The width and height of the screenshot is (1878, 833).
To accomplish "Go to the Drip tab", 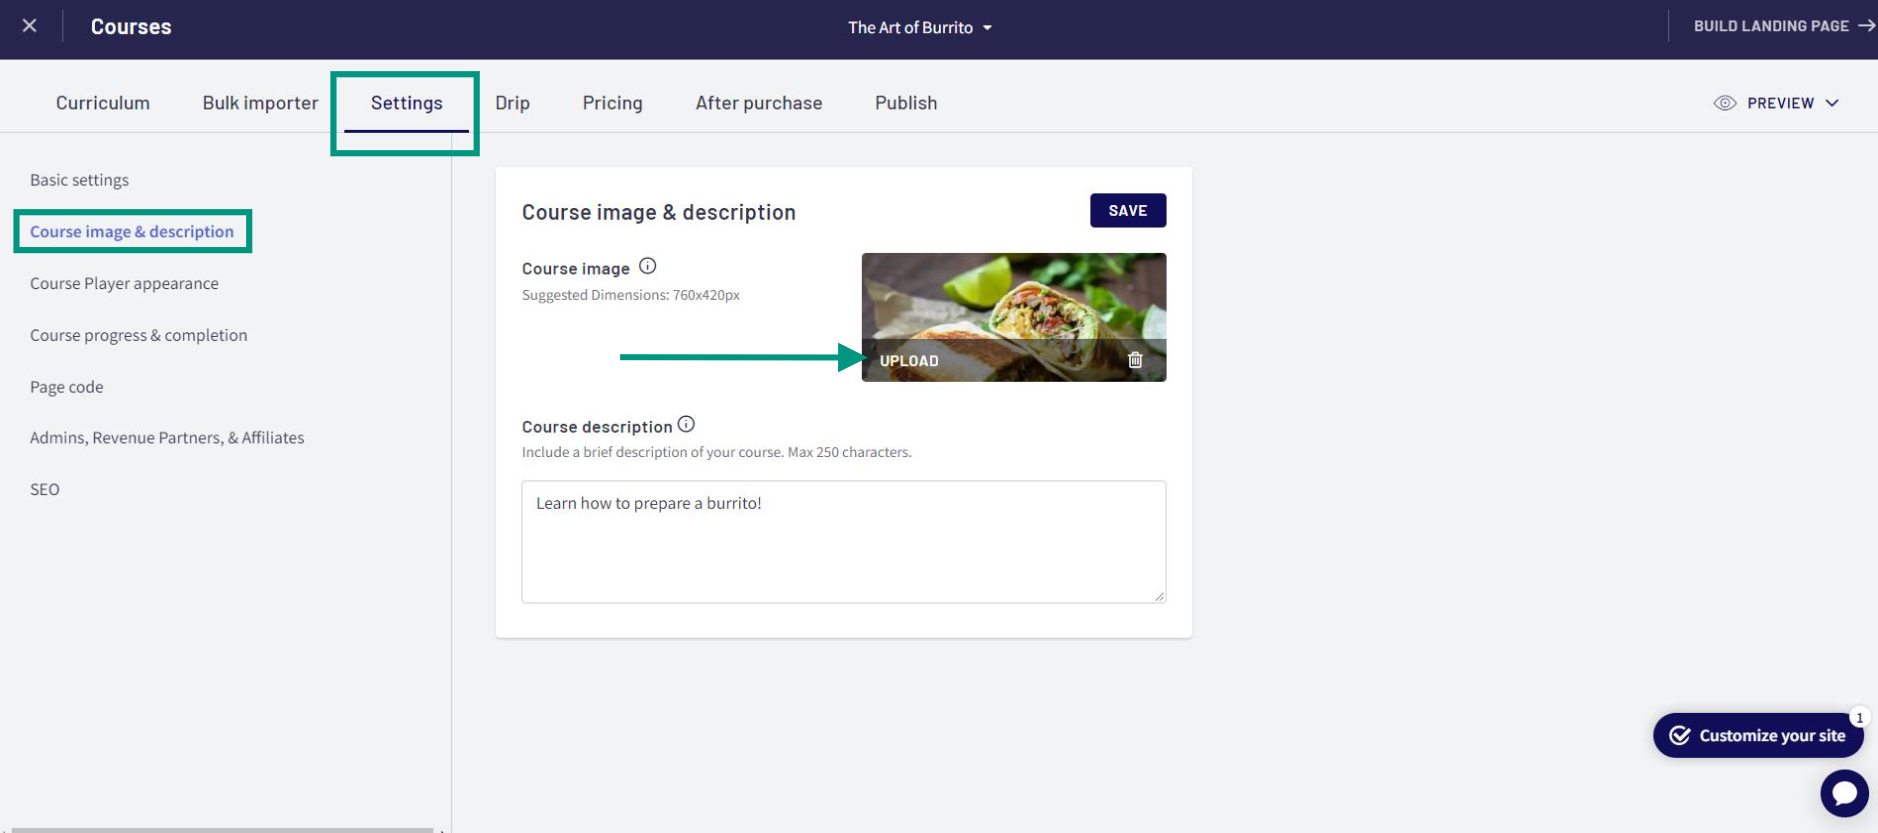I will point(512,103).
